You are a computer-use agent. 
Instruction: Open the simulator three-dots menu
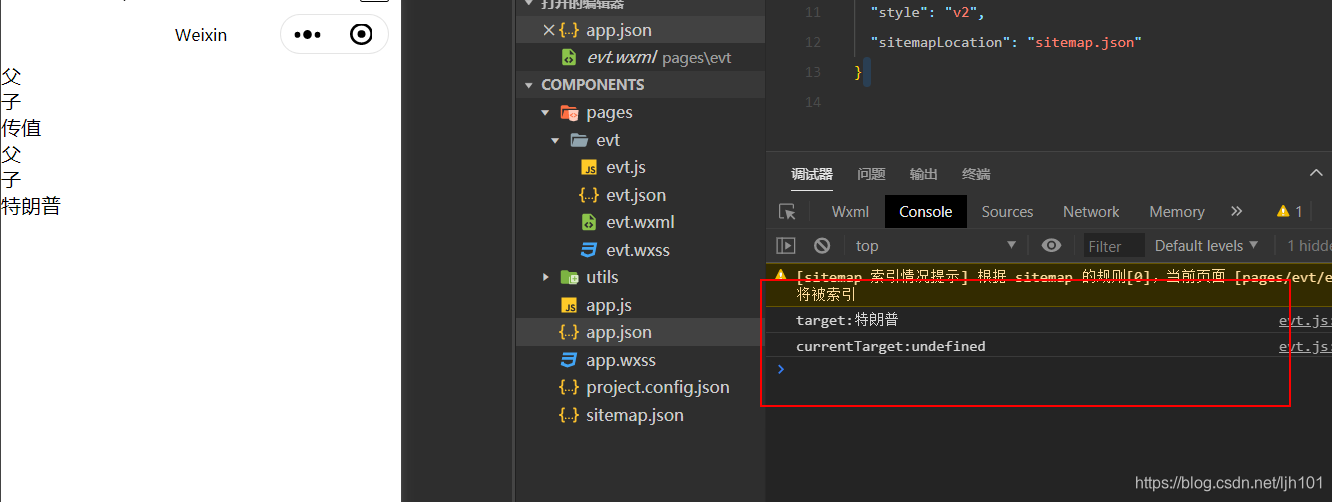tap(307, 35)
